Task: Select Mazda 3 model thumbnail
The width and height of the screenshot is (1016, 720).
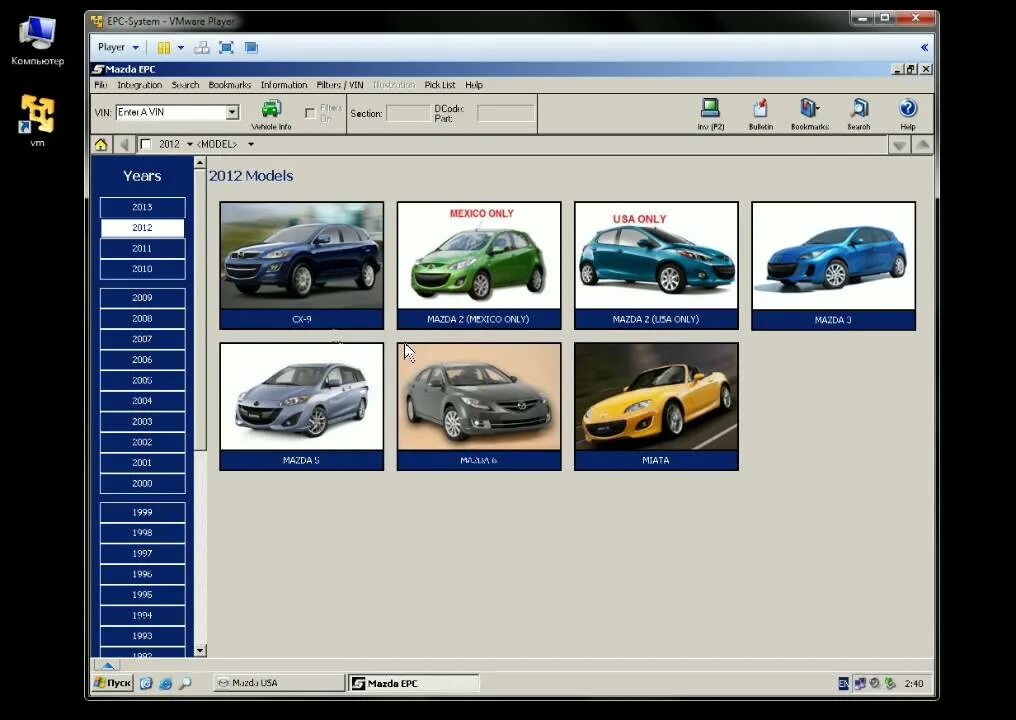Action: tap(833, 265)
